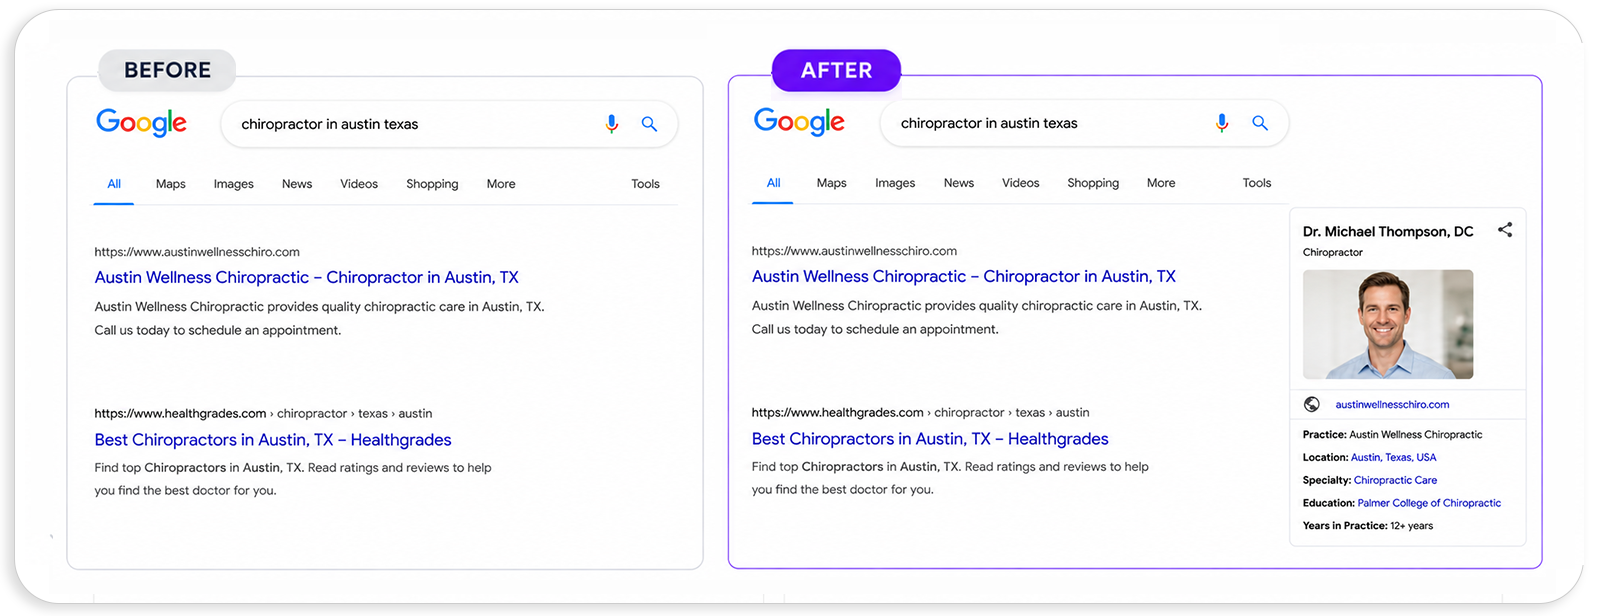1600x616 pixels.
Task: Click the globe icon beside austinwellnesschiro.com
Action: tap(1312, 404)
